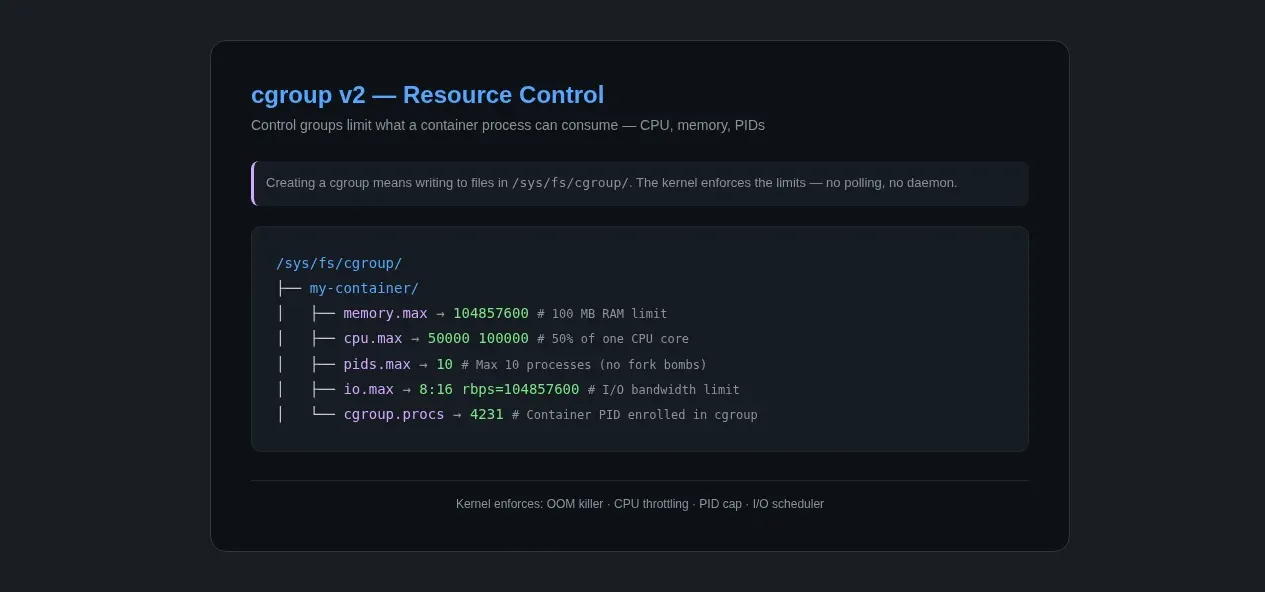Select the 'my-container/' directory row
Viewport: 1265px width, 592px height.
coord(364,288)
